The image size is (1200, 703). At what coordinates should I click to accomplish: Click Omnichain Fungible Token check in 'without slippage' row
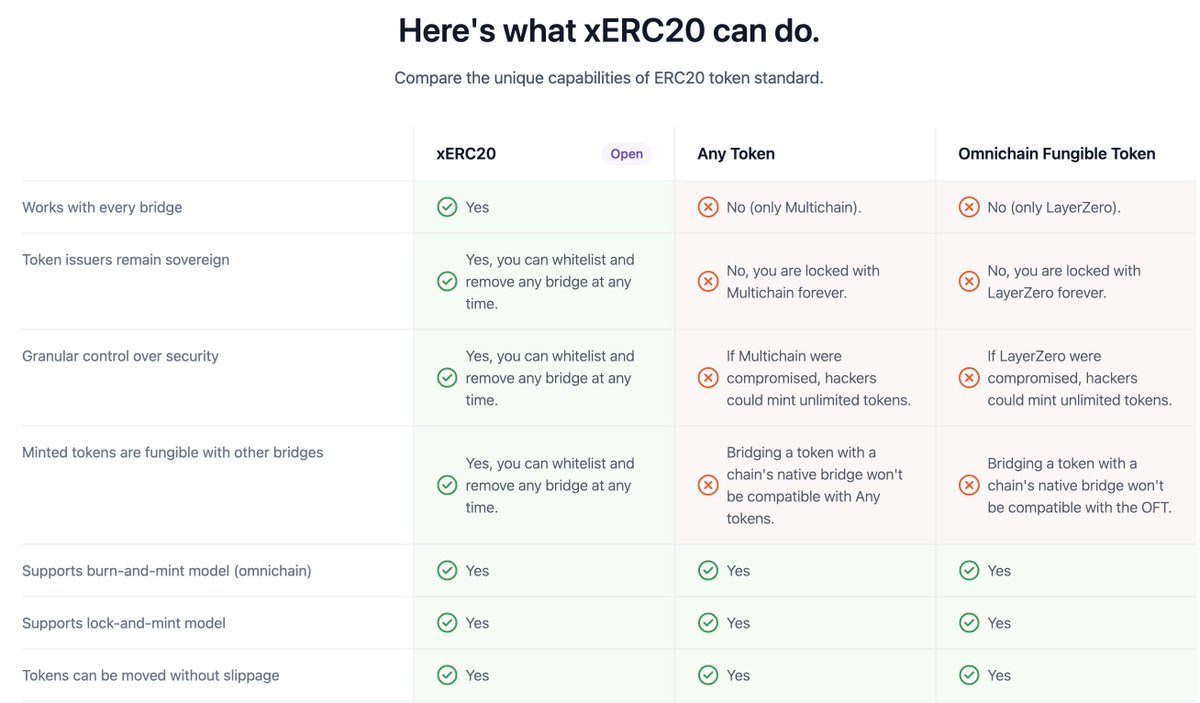[969, 675]
